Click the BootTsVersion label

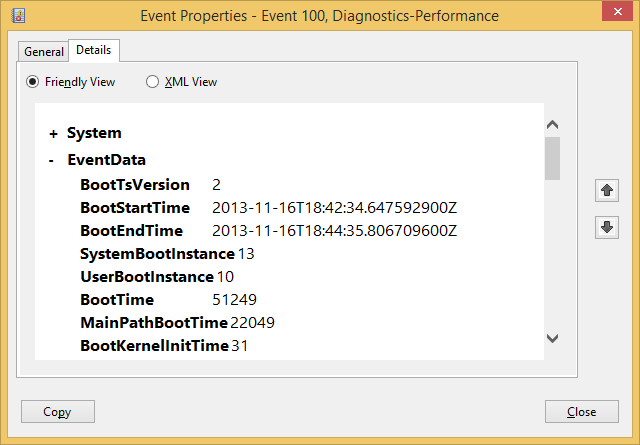[x=134, y=185]
